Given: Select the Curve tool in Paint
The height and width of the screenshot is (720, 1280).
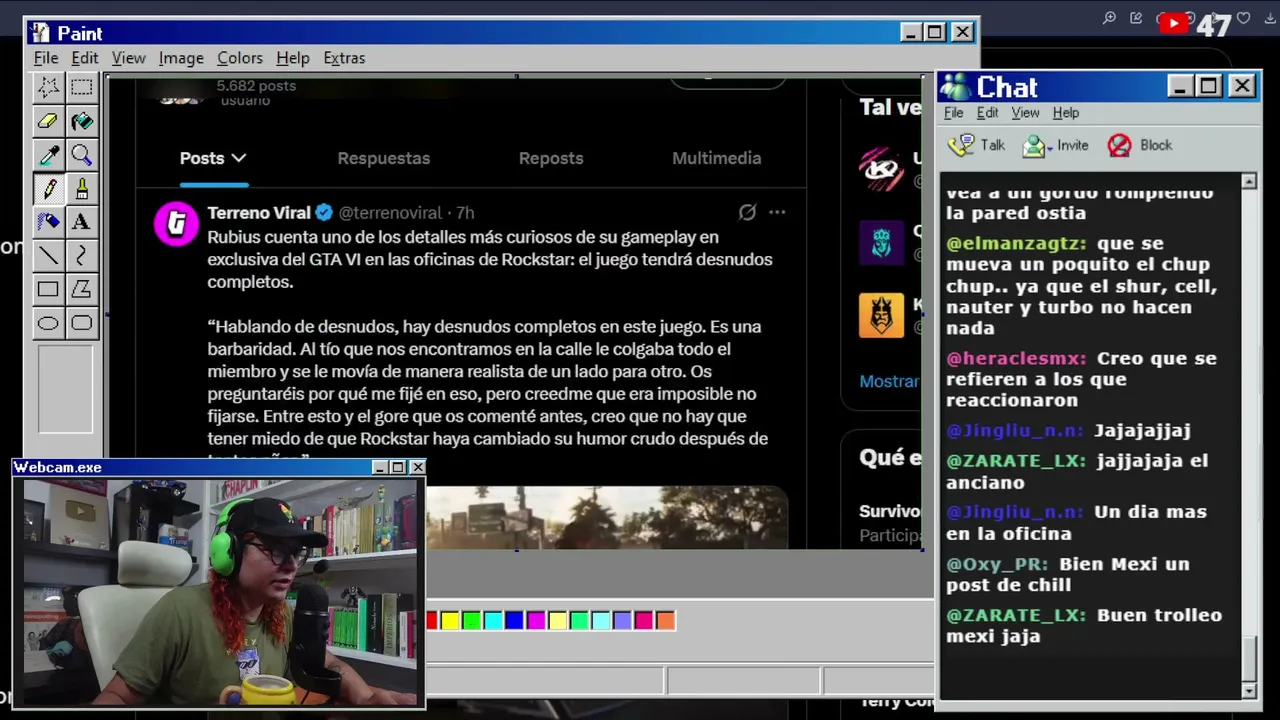Looking at the screenshot, I should [x=82, y=256].
